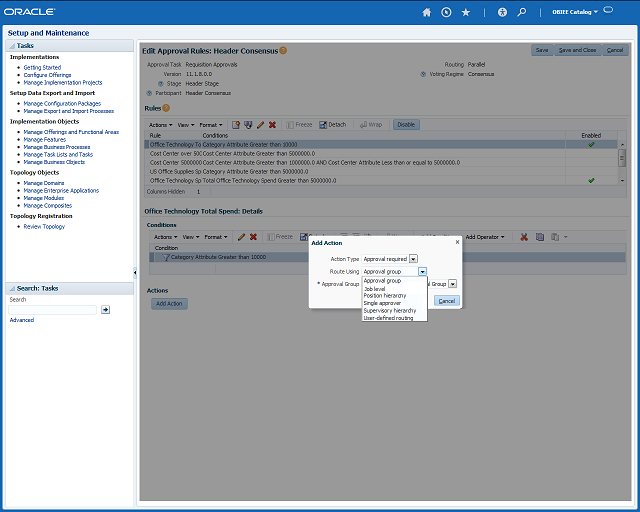
Task: Open the Review Topology link
Action: pos(44,227)
